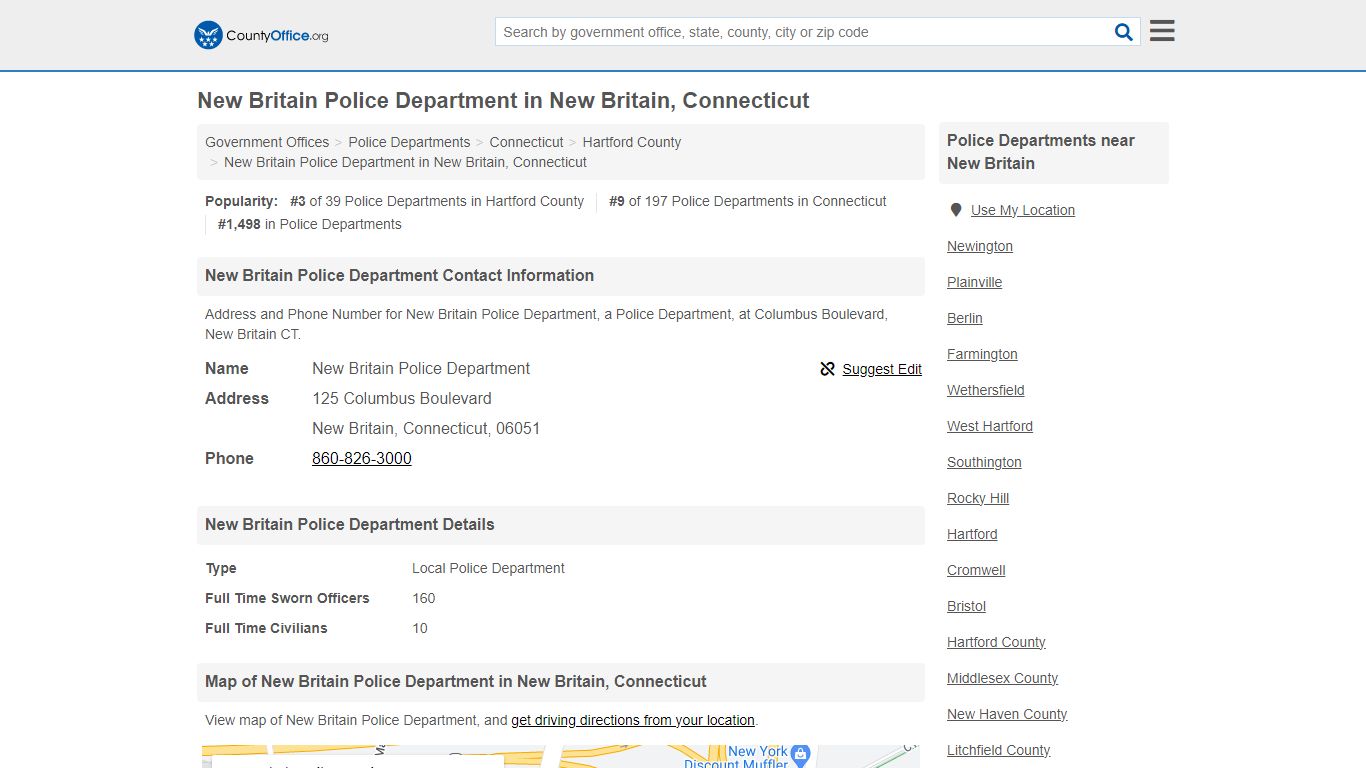
Task: Open Hartford County sidebar link
Action: (996, 642)
